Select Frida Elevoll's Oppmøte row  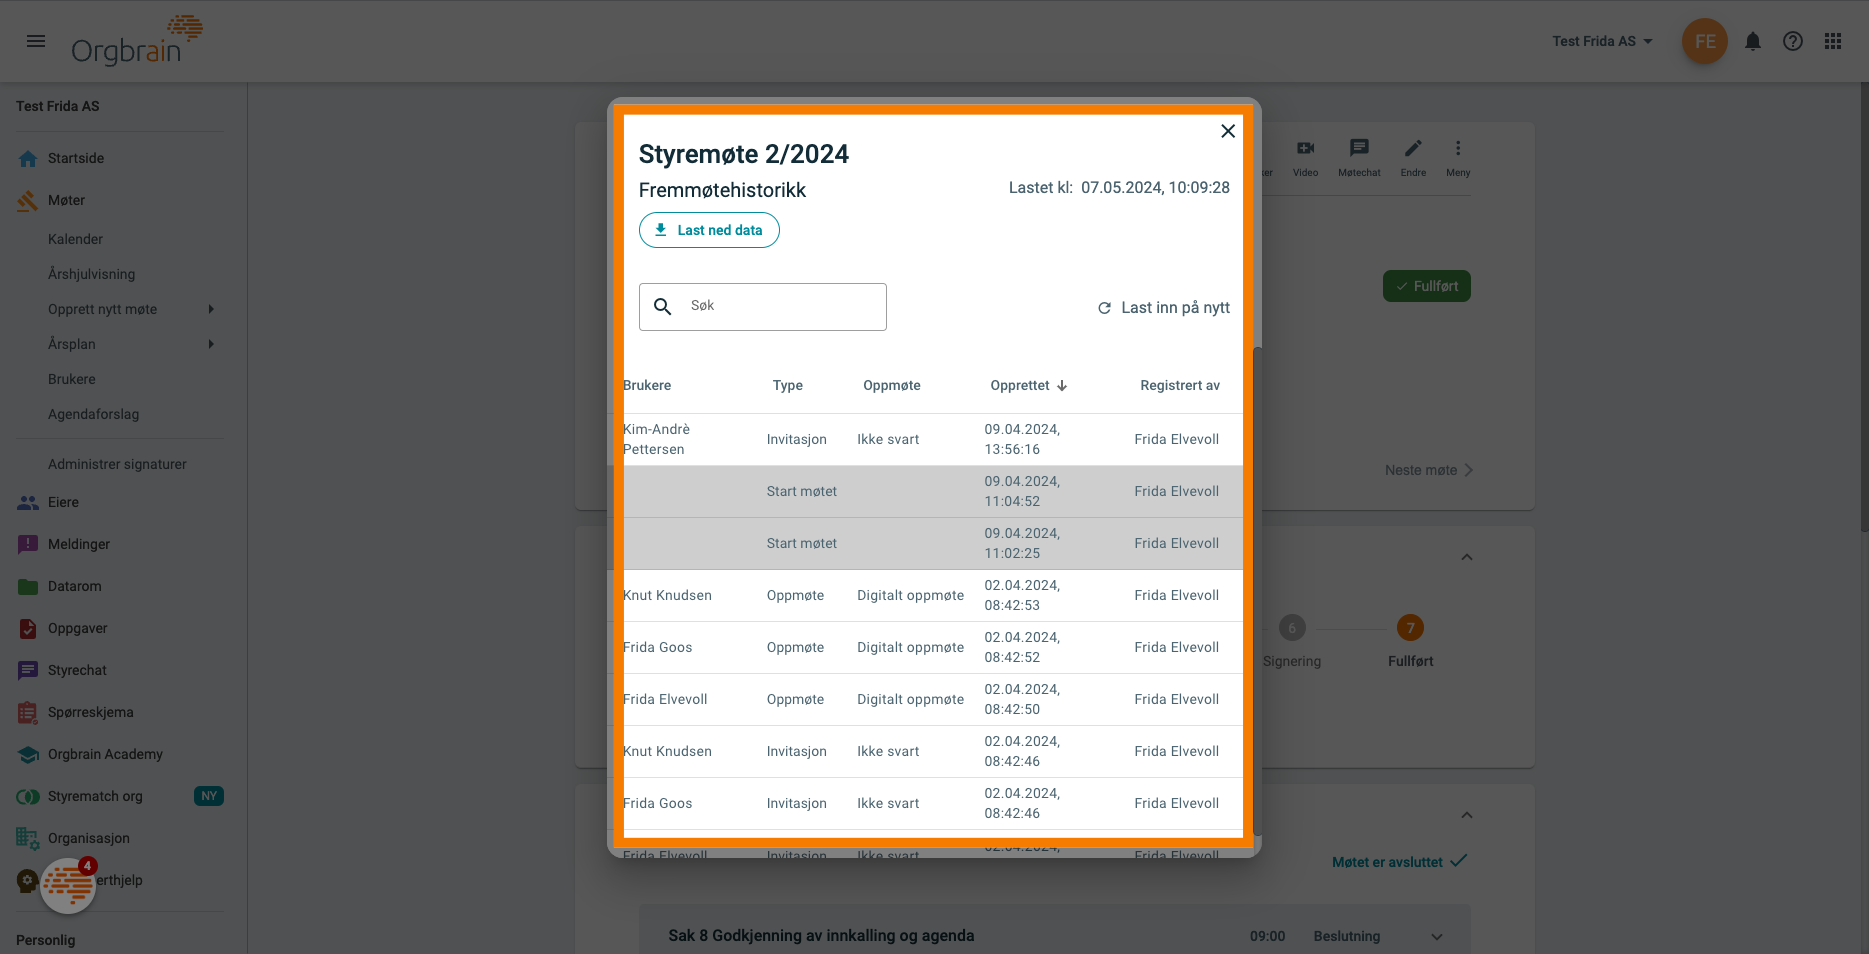928,699
